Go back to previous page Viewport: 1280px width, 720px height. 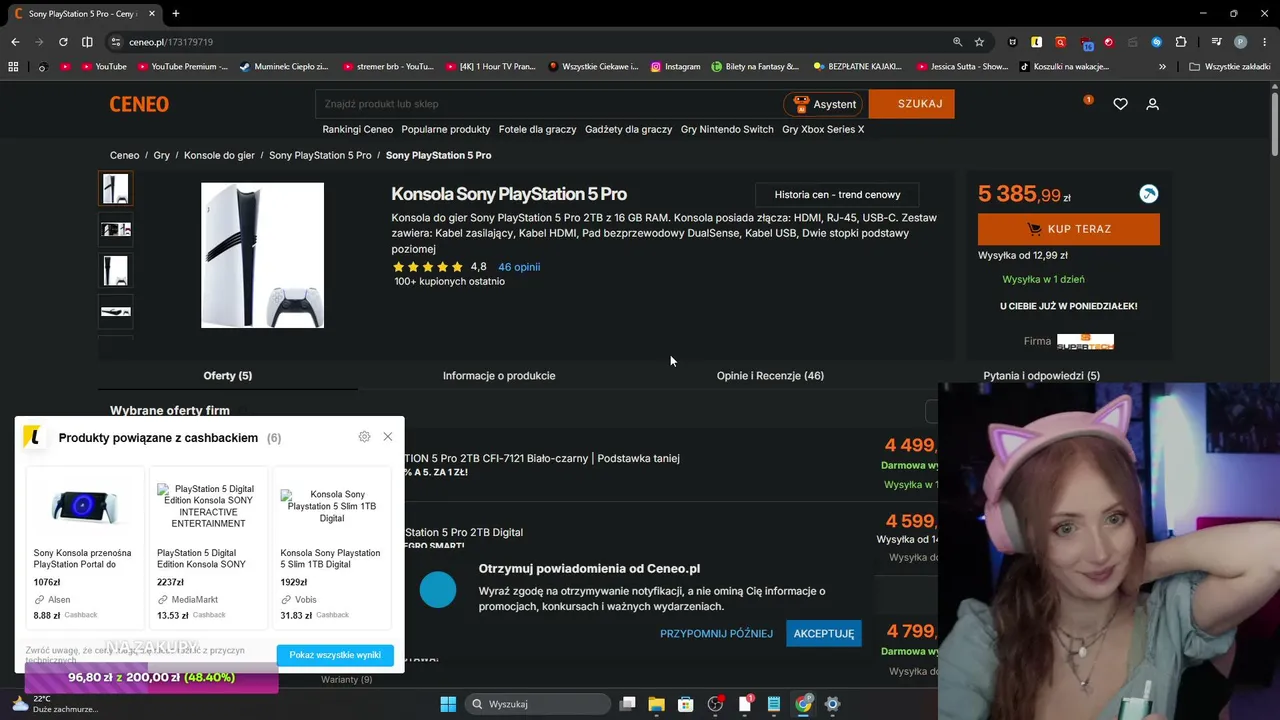(x=15, y=42)
